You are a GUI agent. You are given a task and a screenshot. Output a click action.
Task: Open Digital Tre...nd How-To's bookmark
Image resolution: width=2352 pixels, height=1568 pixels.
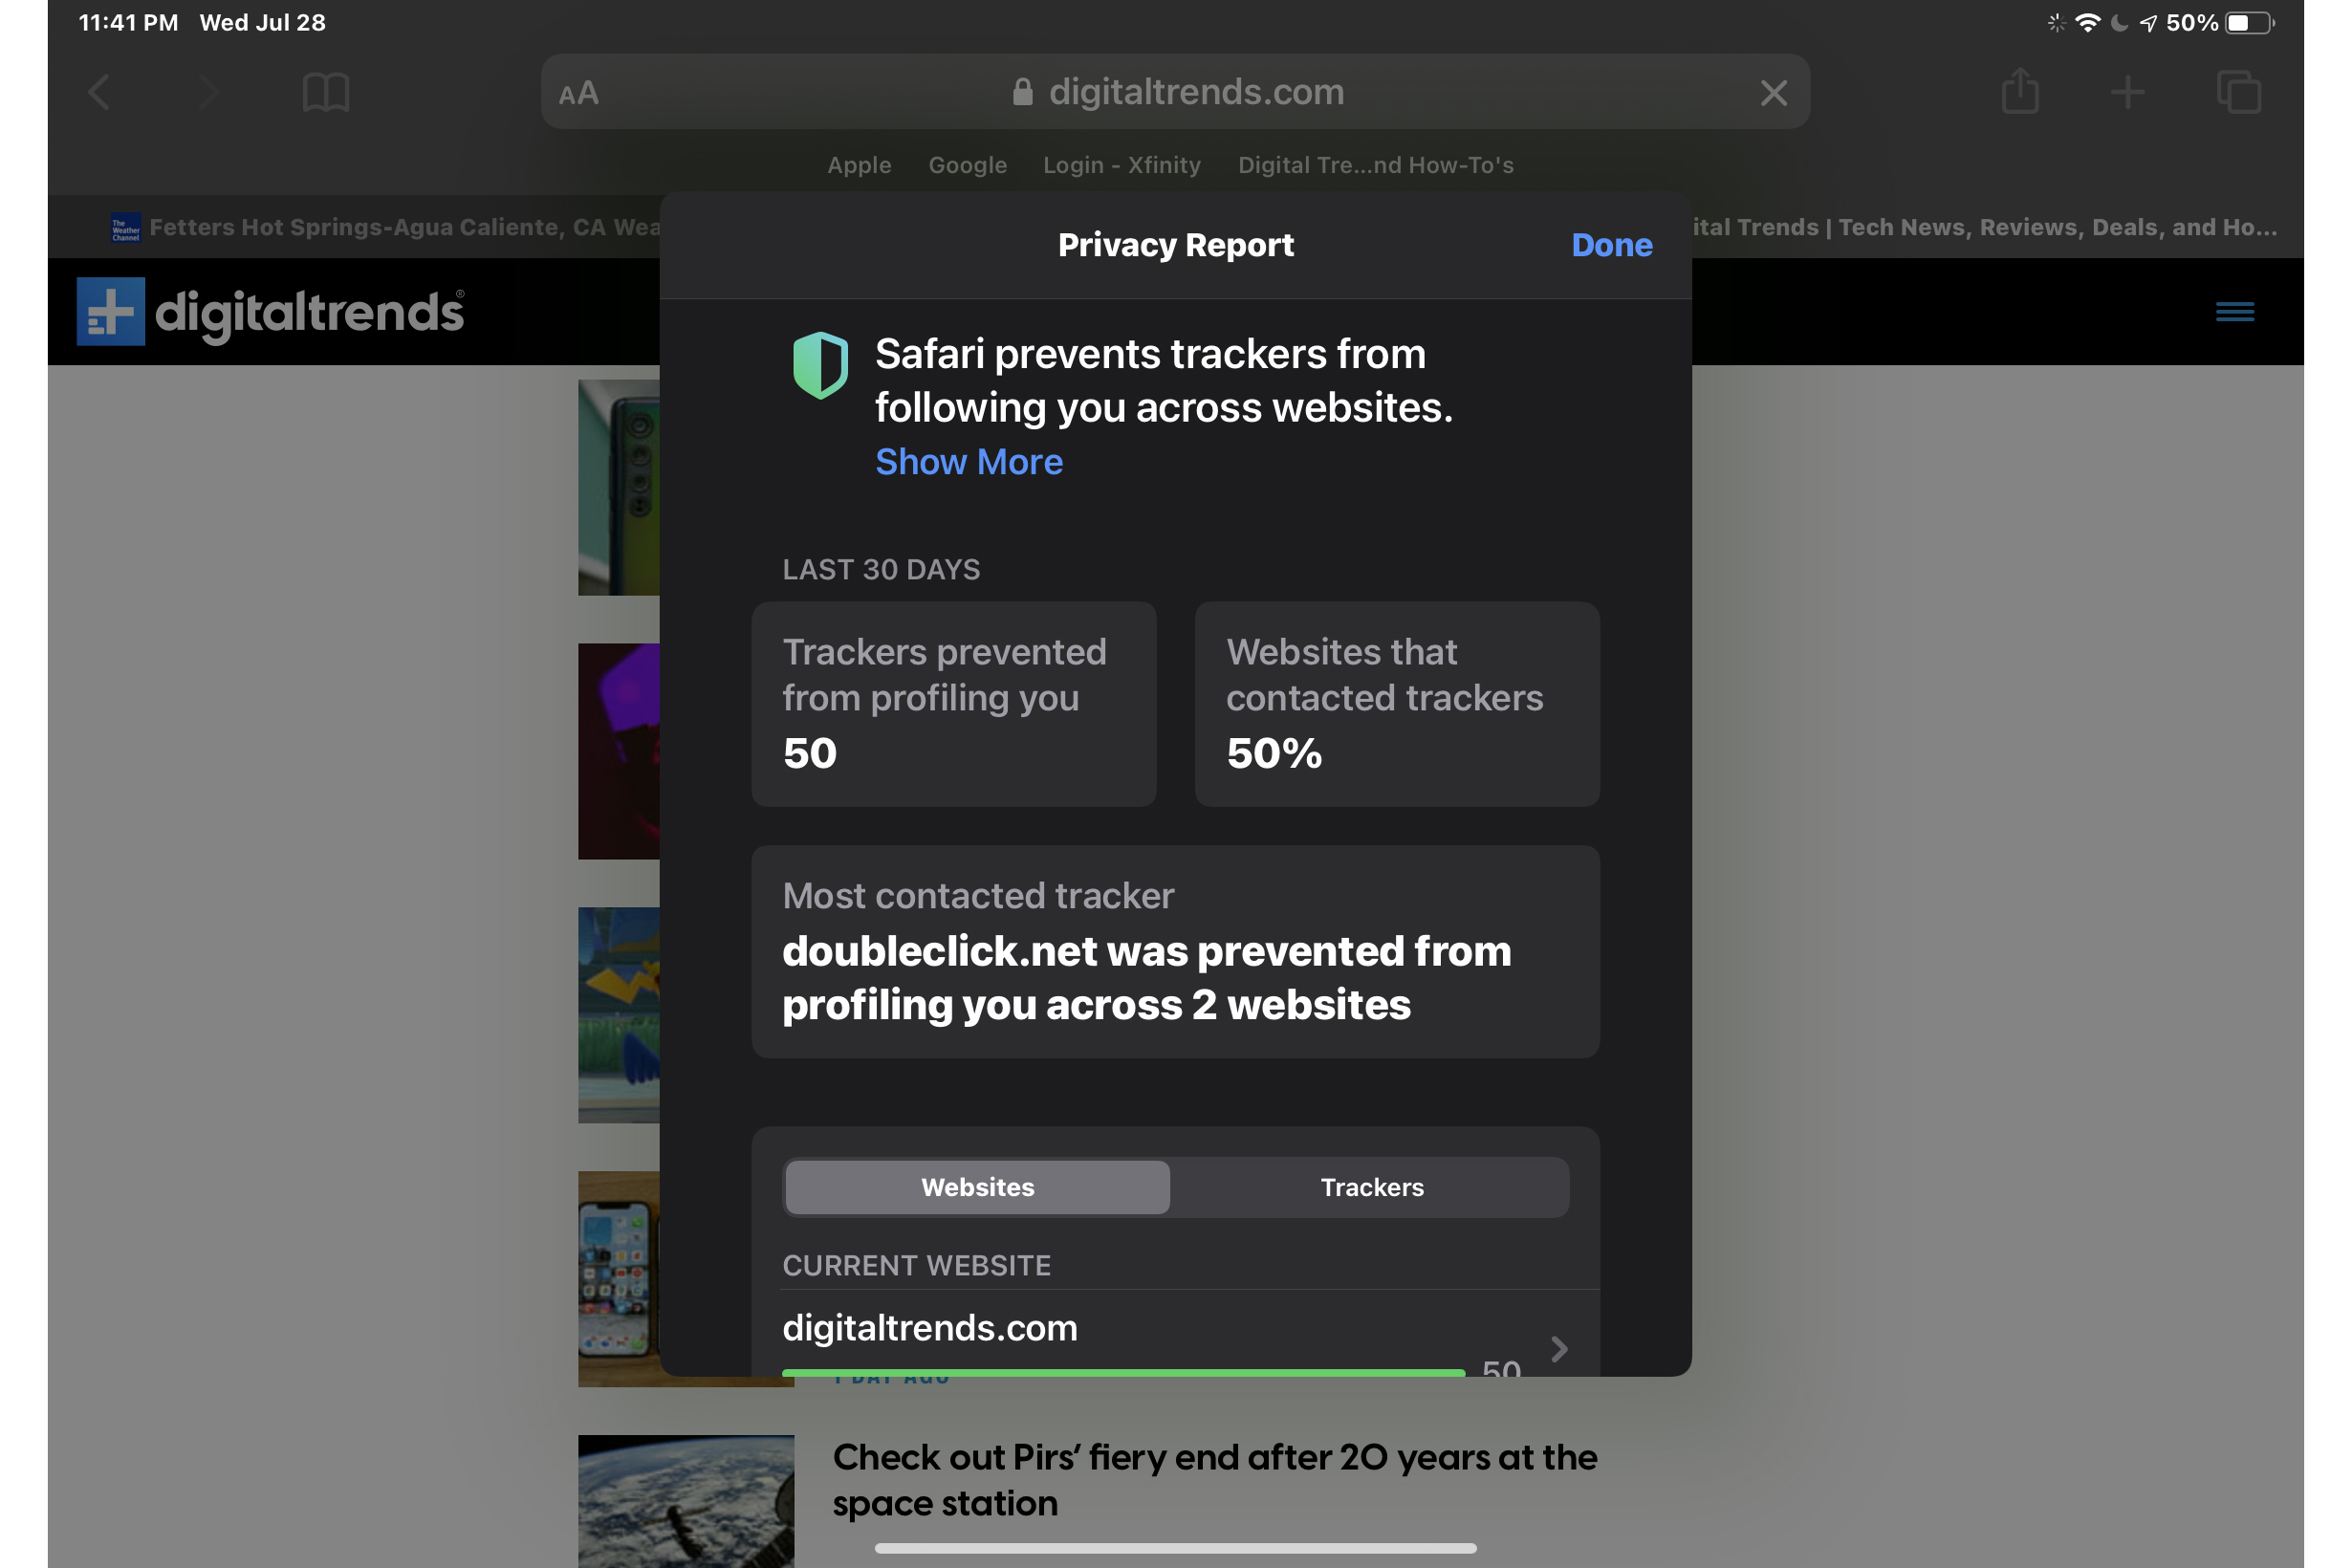[1375, 165]
